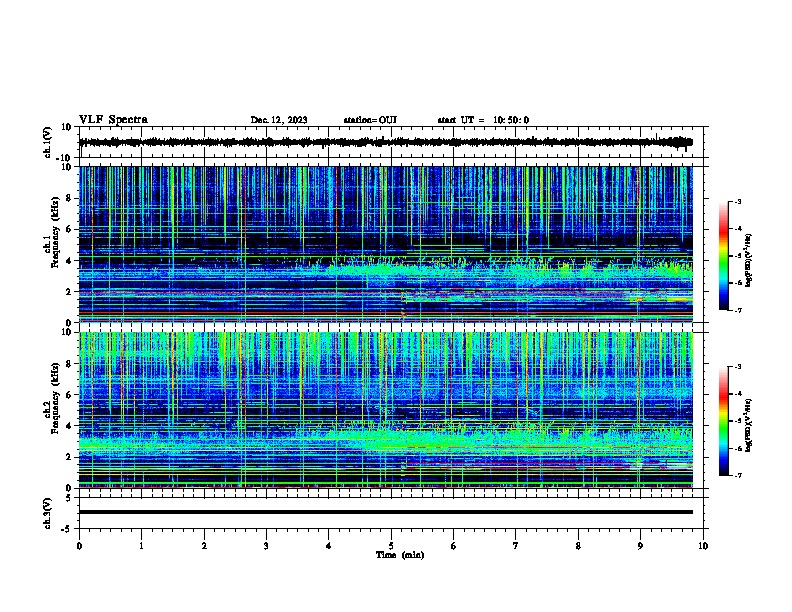Click the time axis tick label '5'
This screenshot has height=612, width=792.
(391, 546)
